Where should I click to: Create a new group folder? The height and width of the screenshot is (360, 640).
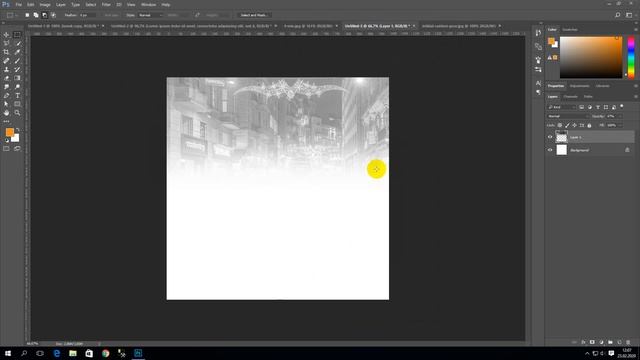(x=610, y=342)
